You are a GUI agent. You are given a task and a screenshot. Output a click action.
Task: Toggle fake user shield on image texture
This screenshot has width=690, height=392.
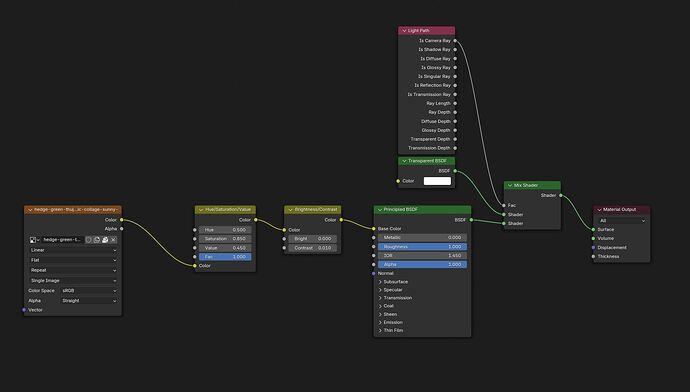click(88, 240)
